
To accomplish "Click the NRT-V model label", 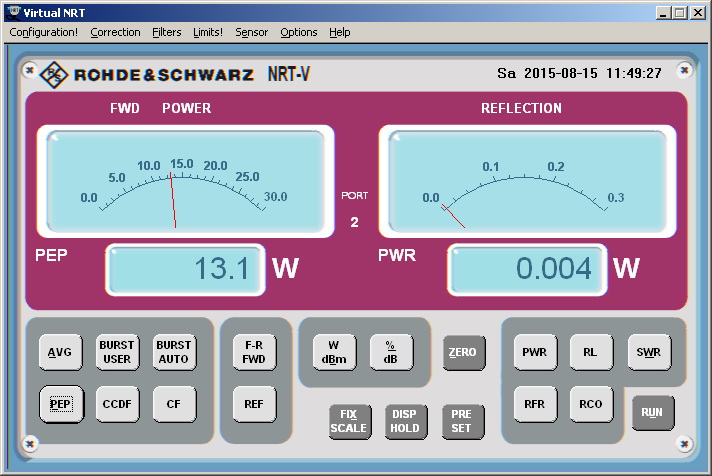I will 289,74.
